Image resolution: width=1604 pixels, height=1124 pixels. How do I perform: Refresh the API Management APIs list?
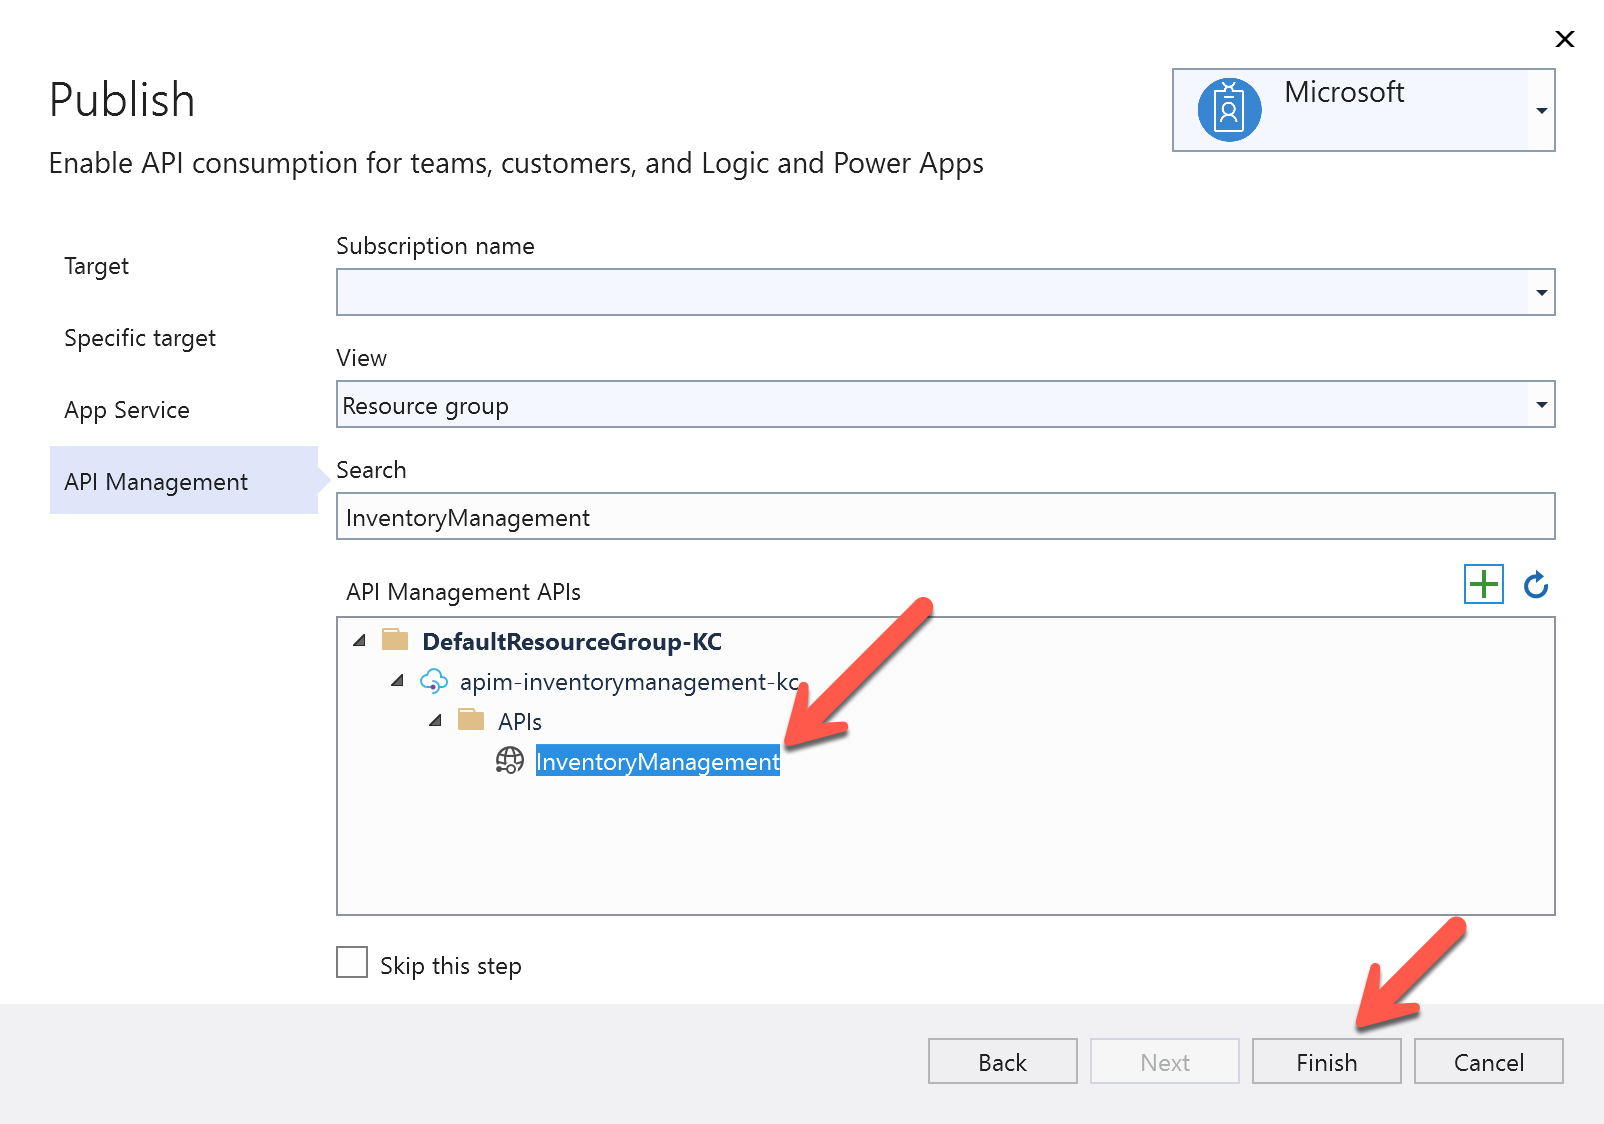[1536, 584]
